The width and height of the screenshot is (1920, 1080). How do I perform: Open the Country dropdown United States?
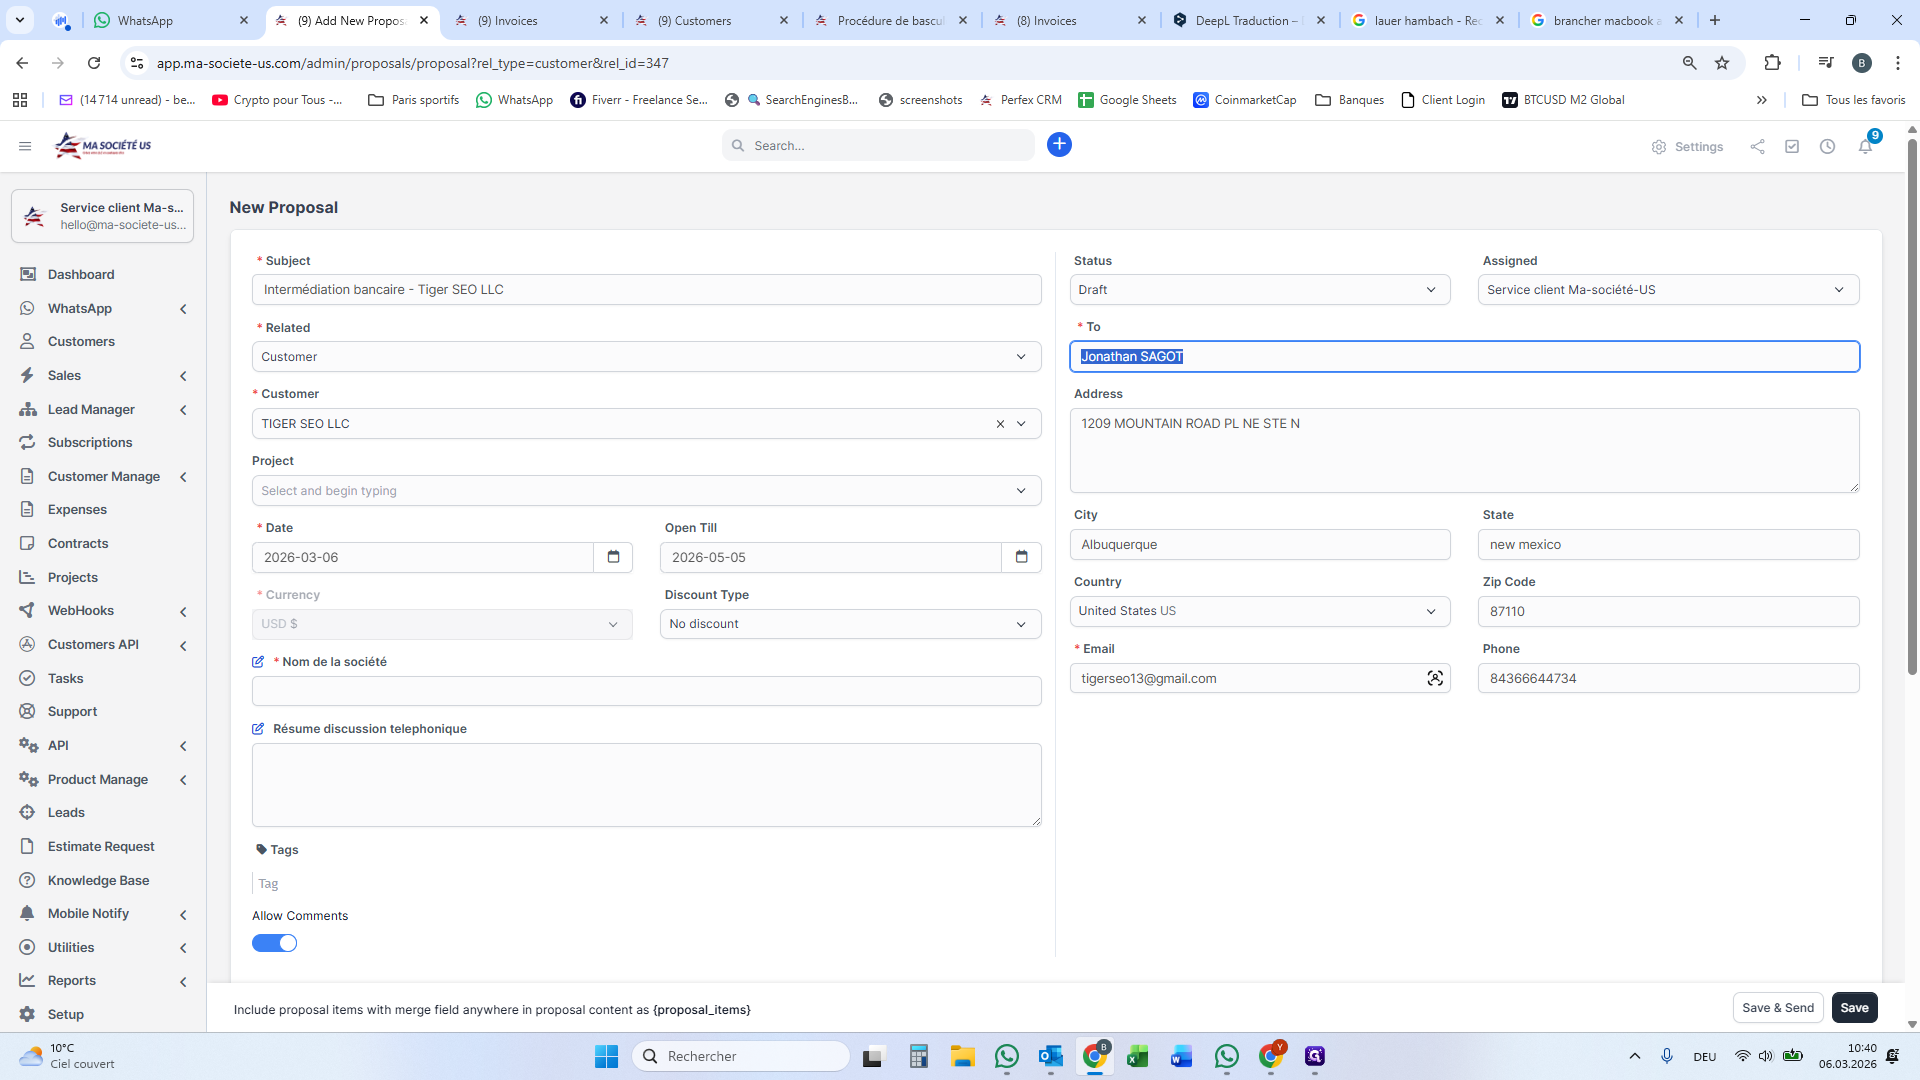tap(1259, 611)
